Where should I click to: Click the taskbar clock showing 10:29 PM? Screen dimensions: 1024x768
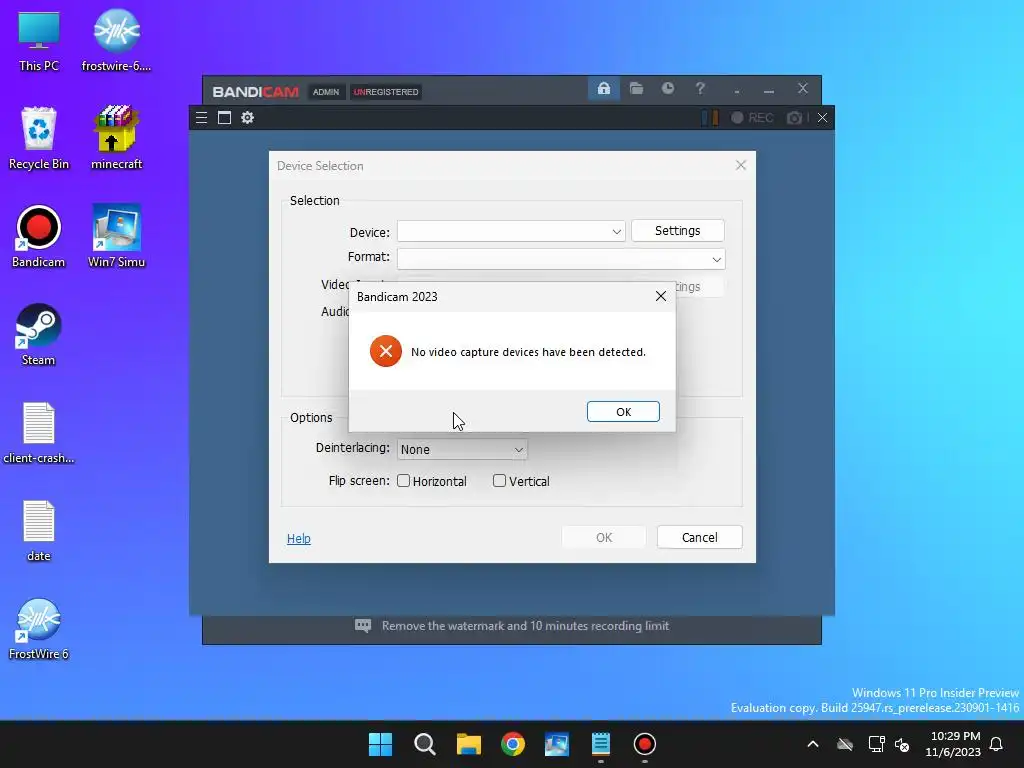953,744
